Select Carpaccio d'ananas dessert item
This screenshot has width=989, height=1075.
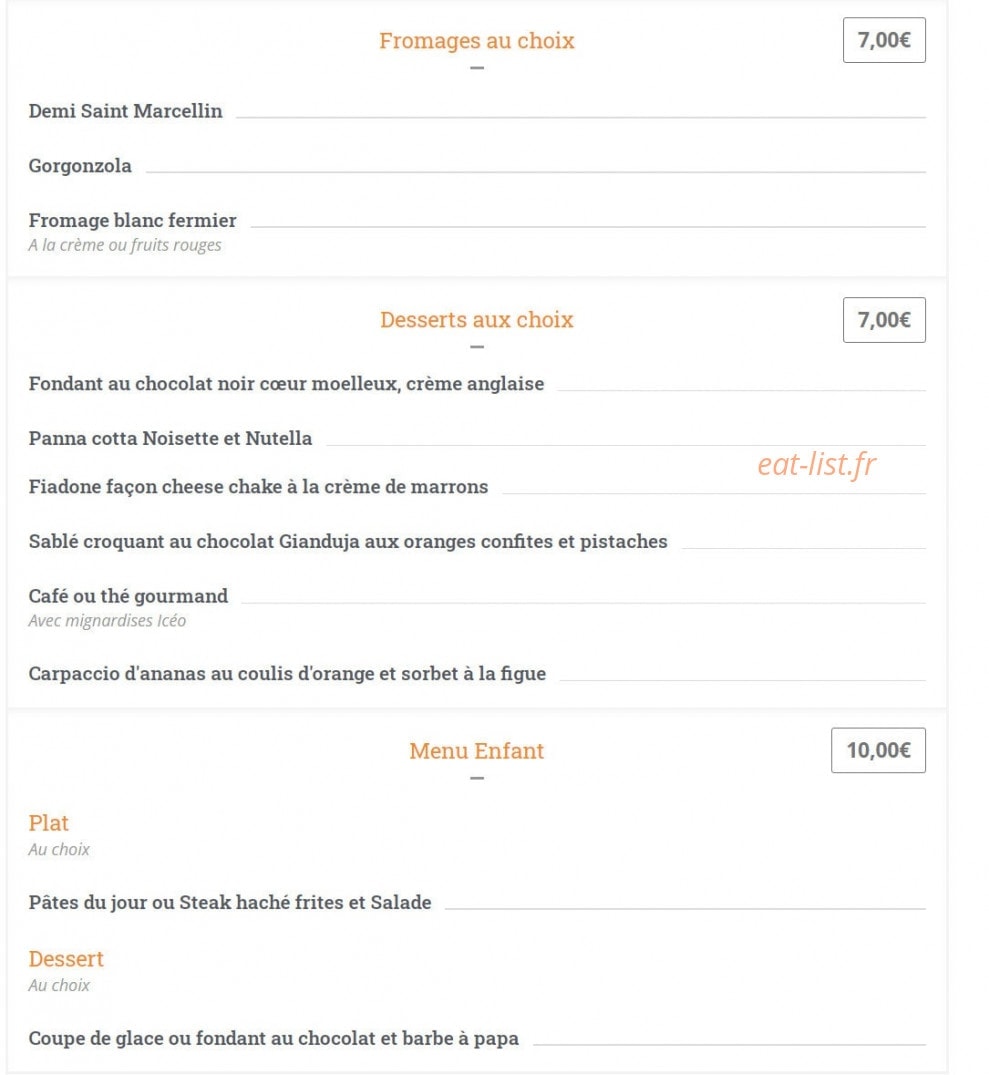(287, 674)
